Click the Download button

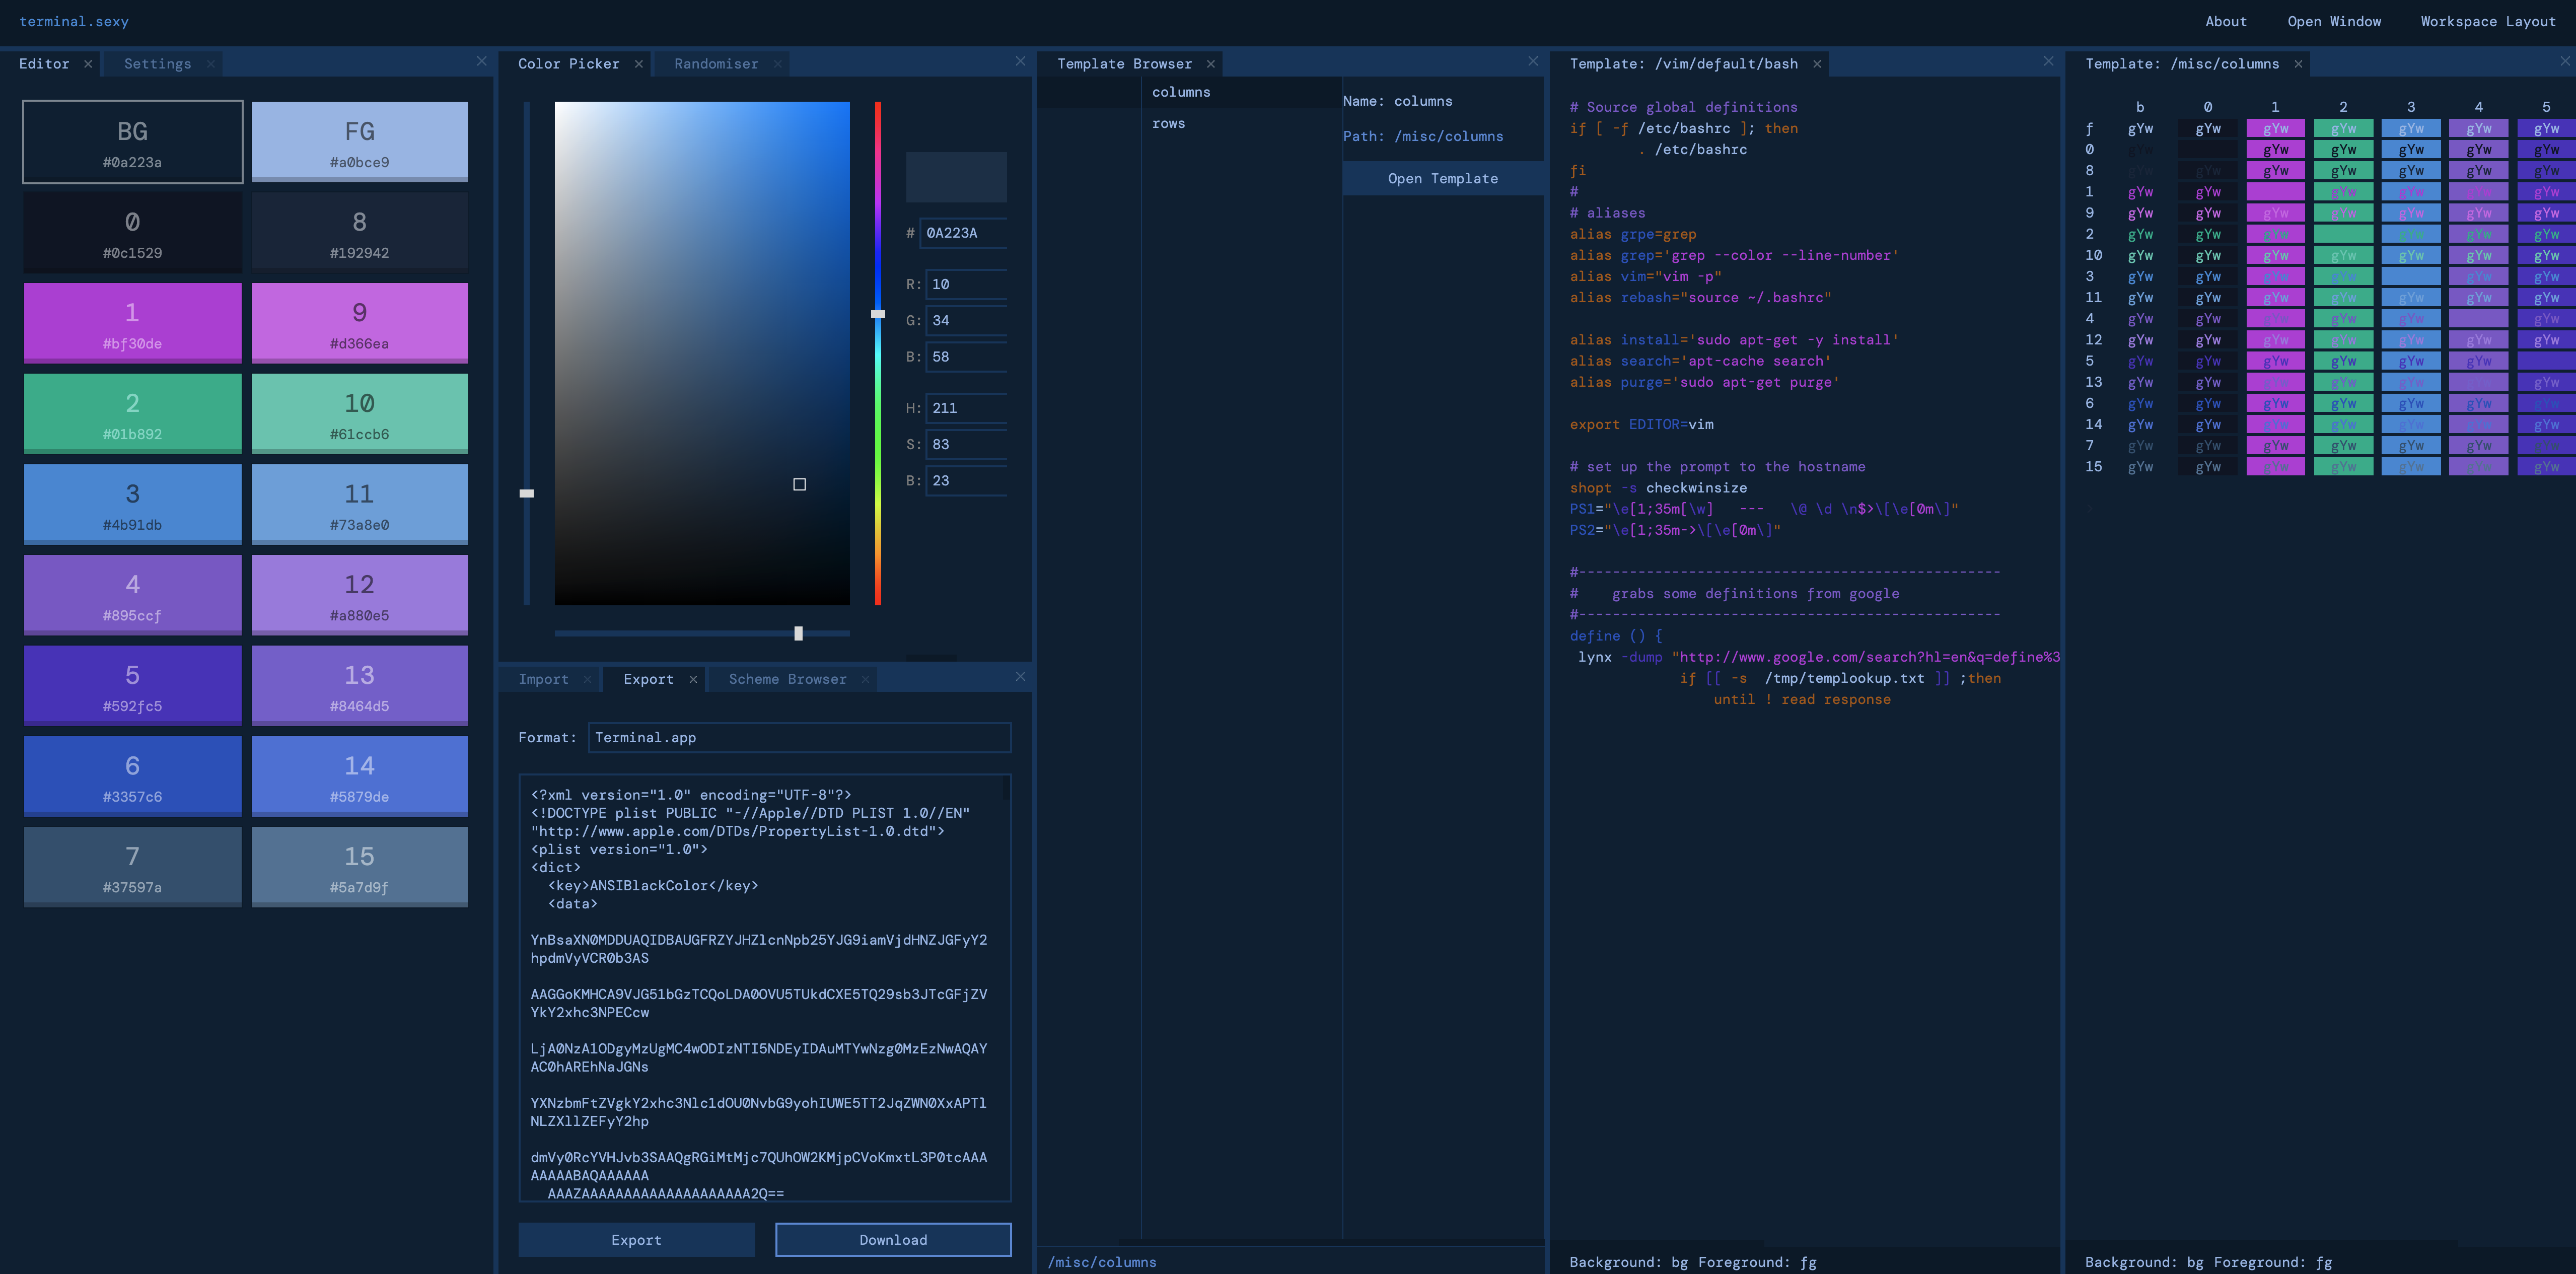click(893, 1240)
